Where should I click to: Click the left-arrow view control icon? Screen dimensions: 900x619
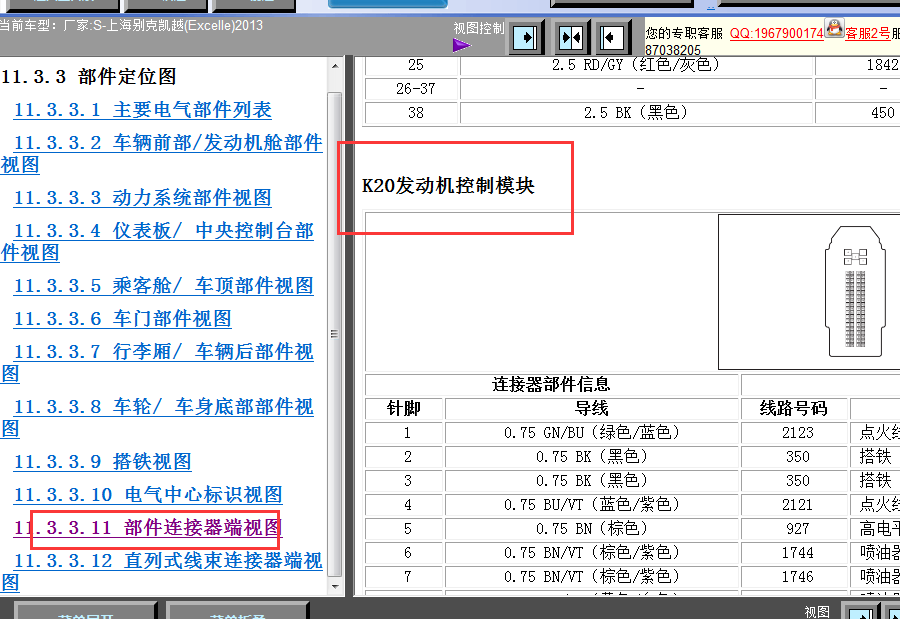(612, 38)
